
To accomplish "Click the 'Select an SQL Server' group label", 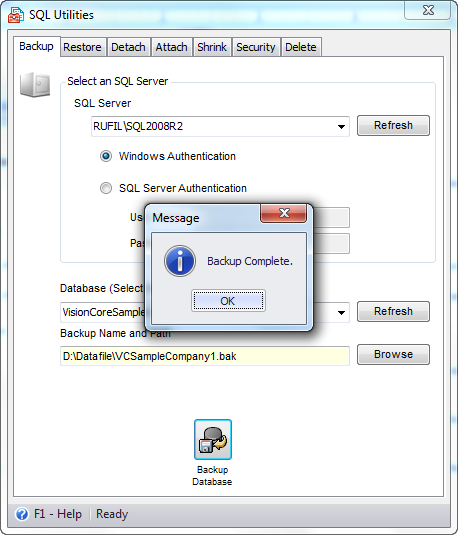I will tap(117, 81).
